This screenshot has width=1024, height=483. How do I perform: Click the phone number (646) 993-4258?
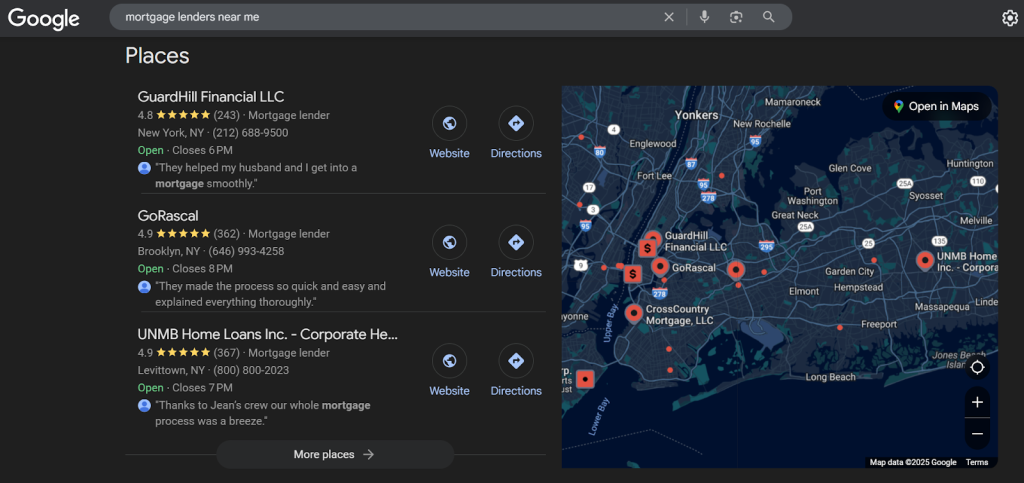coord(246,251)
